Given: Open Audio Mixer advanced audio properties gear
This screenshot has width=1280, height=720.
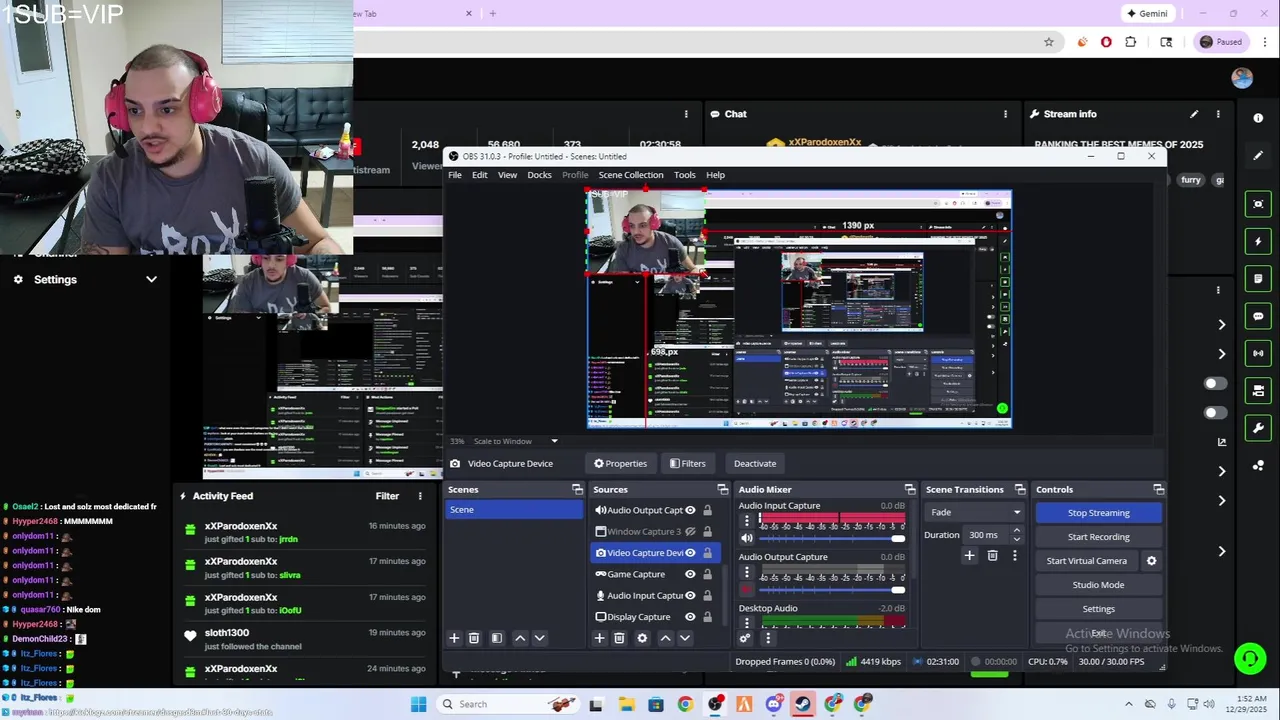Looking at the screenshot, I should tap(745, 638).
